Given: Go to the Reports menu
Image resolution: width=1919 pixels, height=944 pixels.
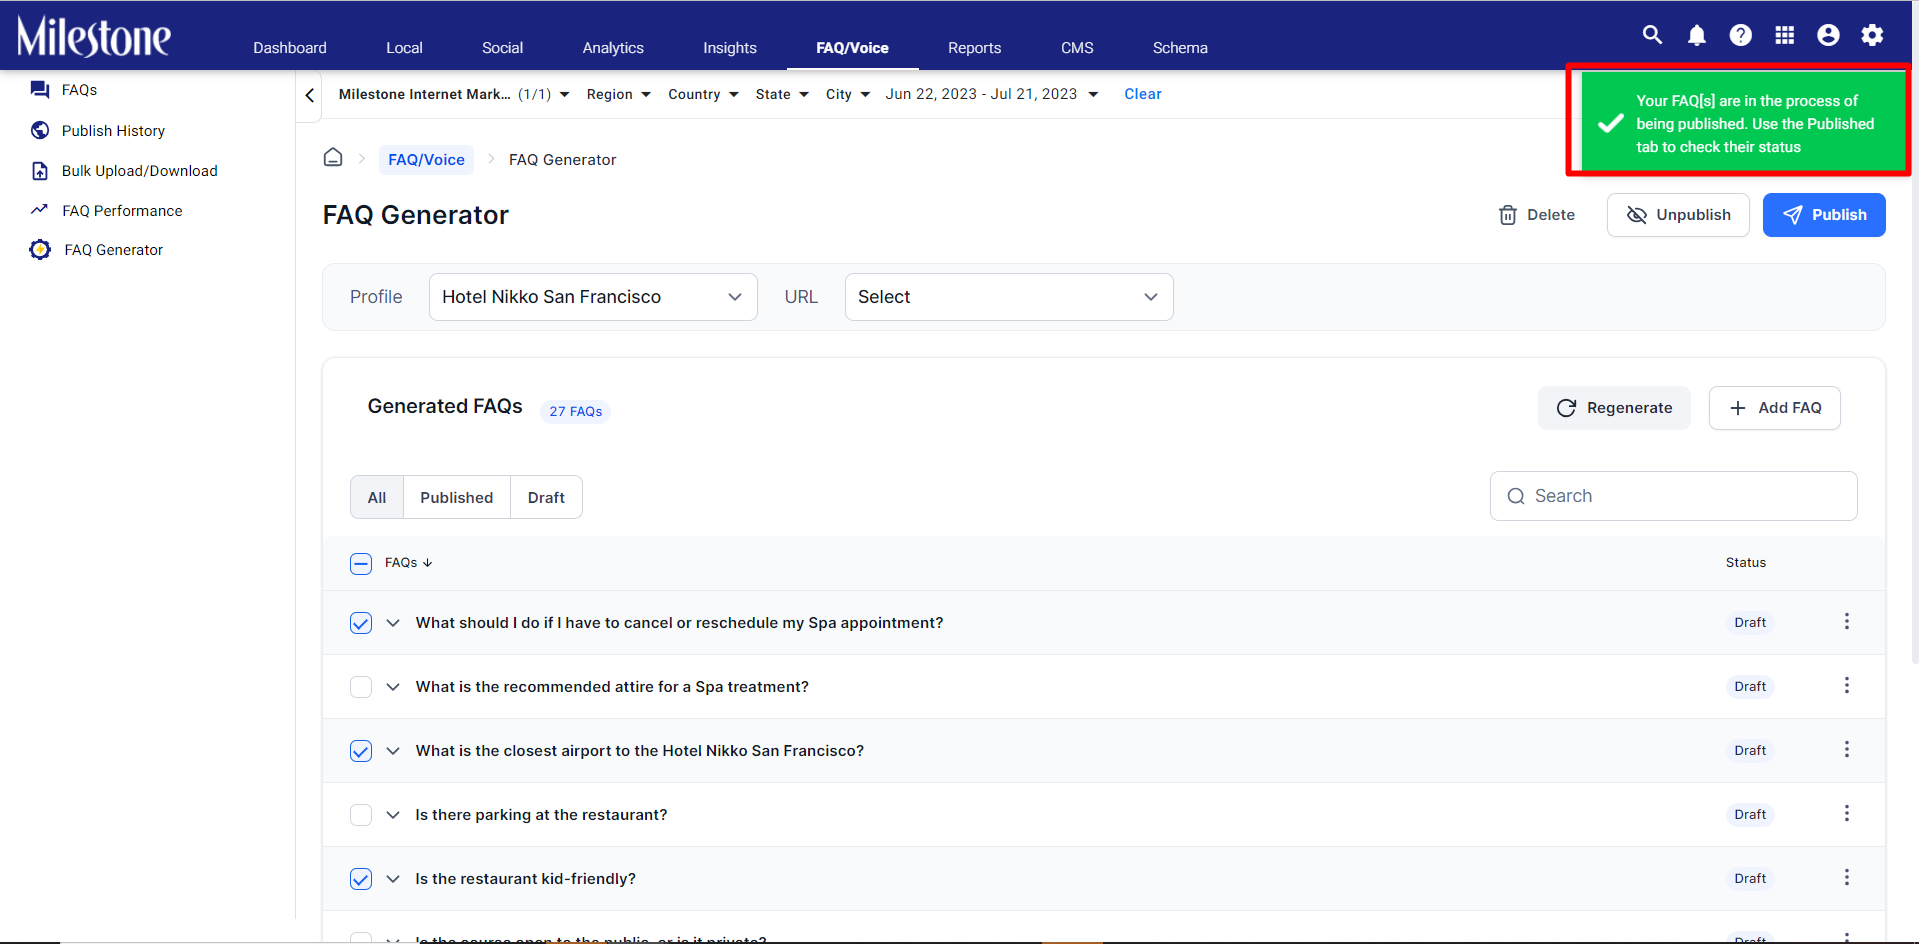Looking at the screenshot, I should 974,48.
